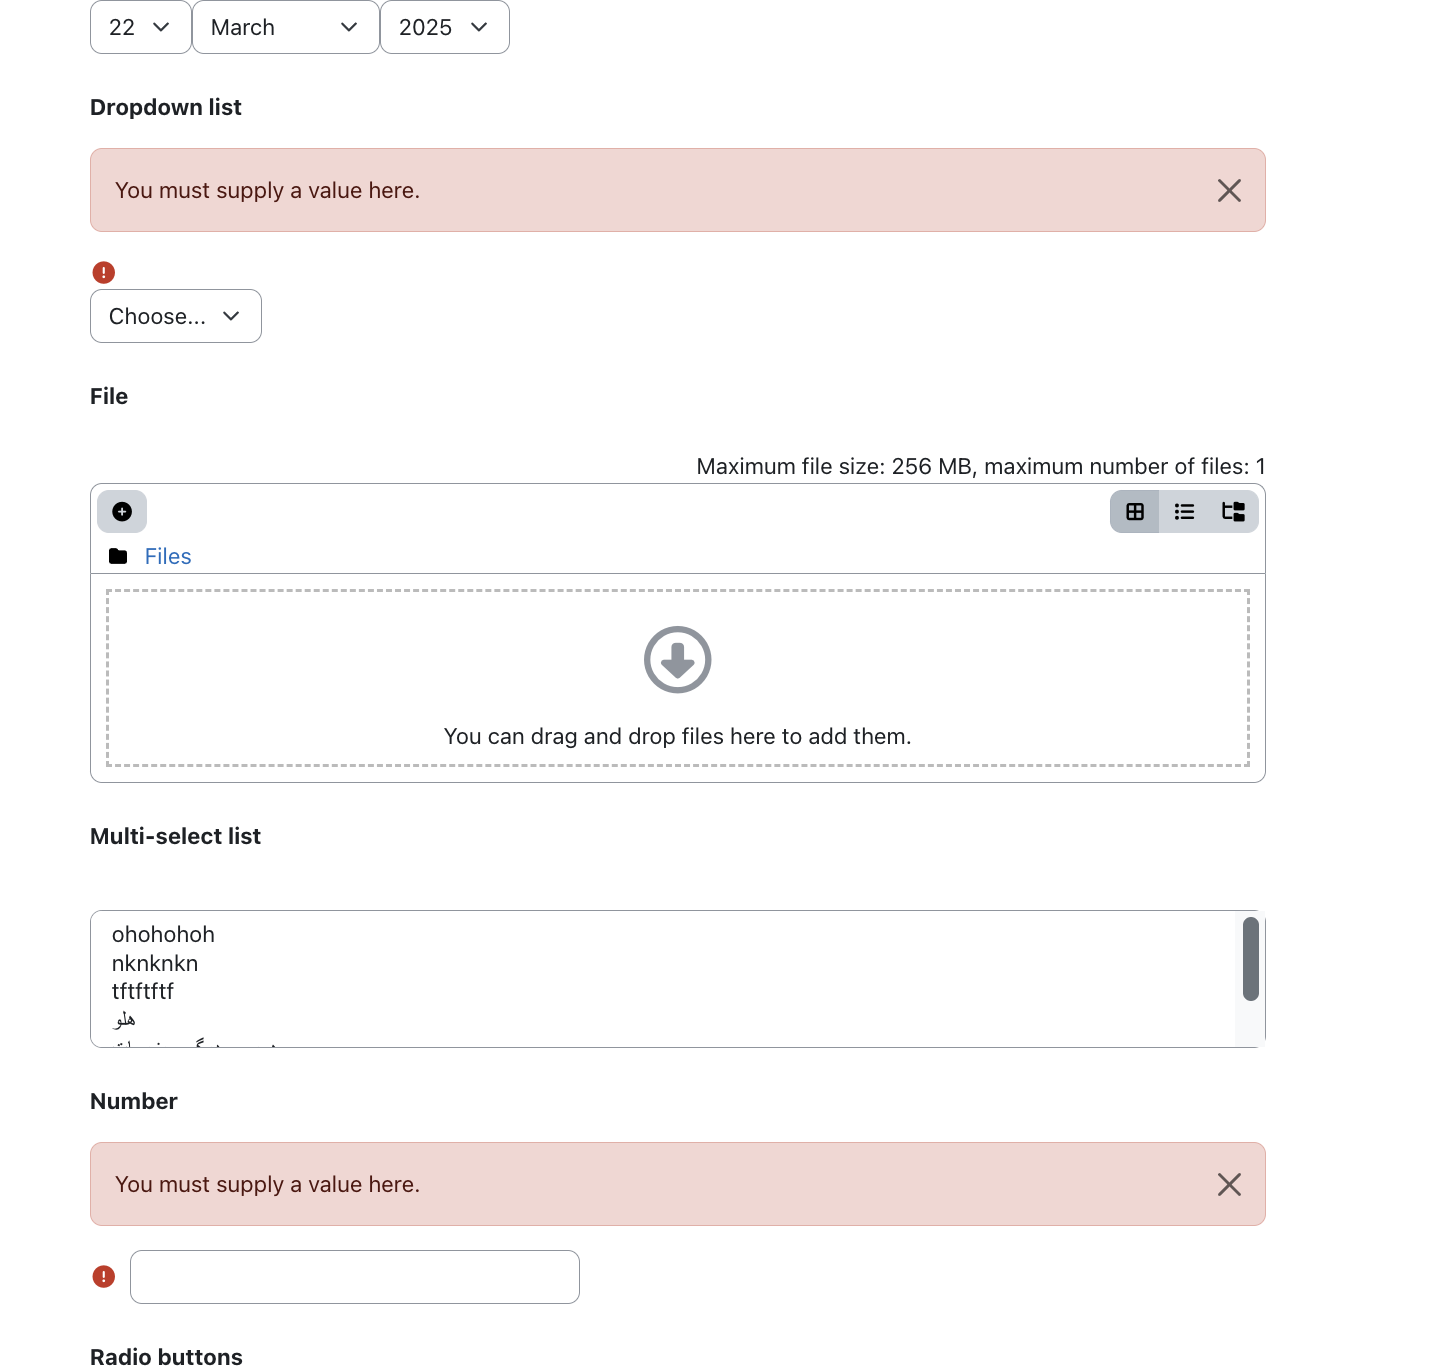Click the Multi-select list heading
Image resolution: width=1440 pixels, height=1366 pixels.
(175, 836)
